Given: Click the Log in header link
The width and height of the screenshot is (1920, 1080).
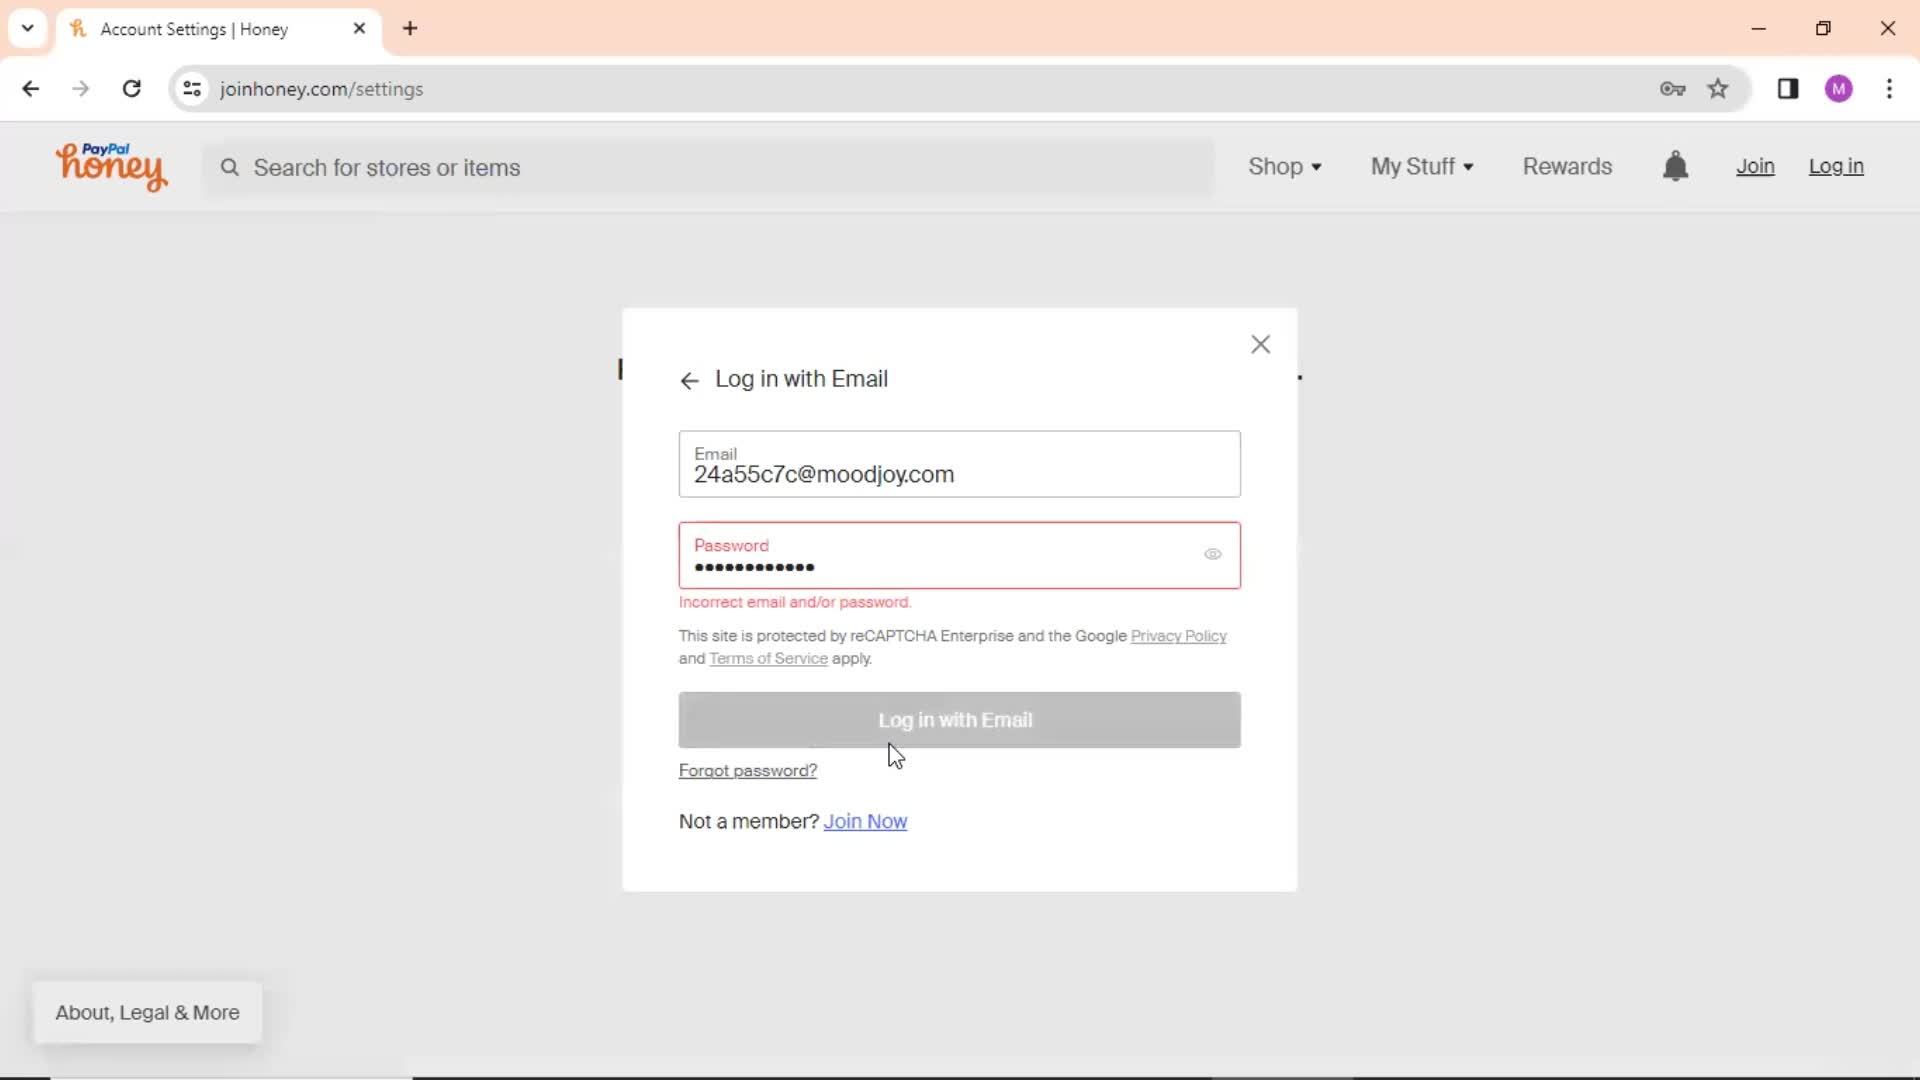Looking at the screenshot, I should click(1836, 167).
